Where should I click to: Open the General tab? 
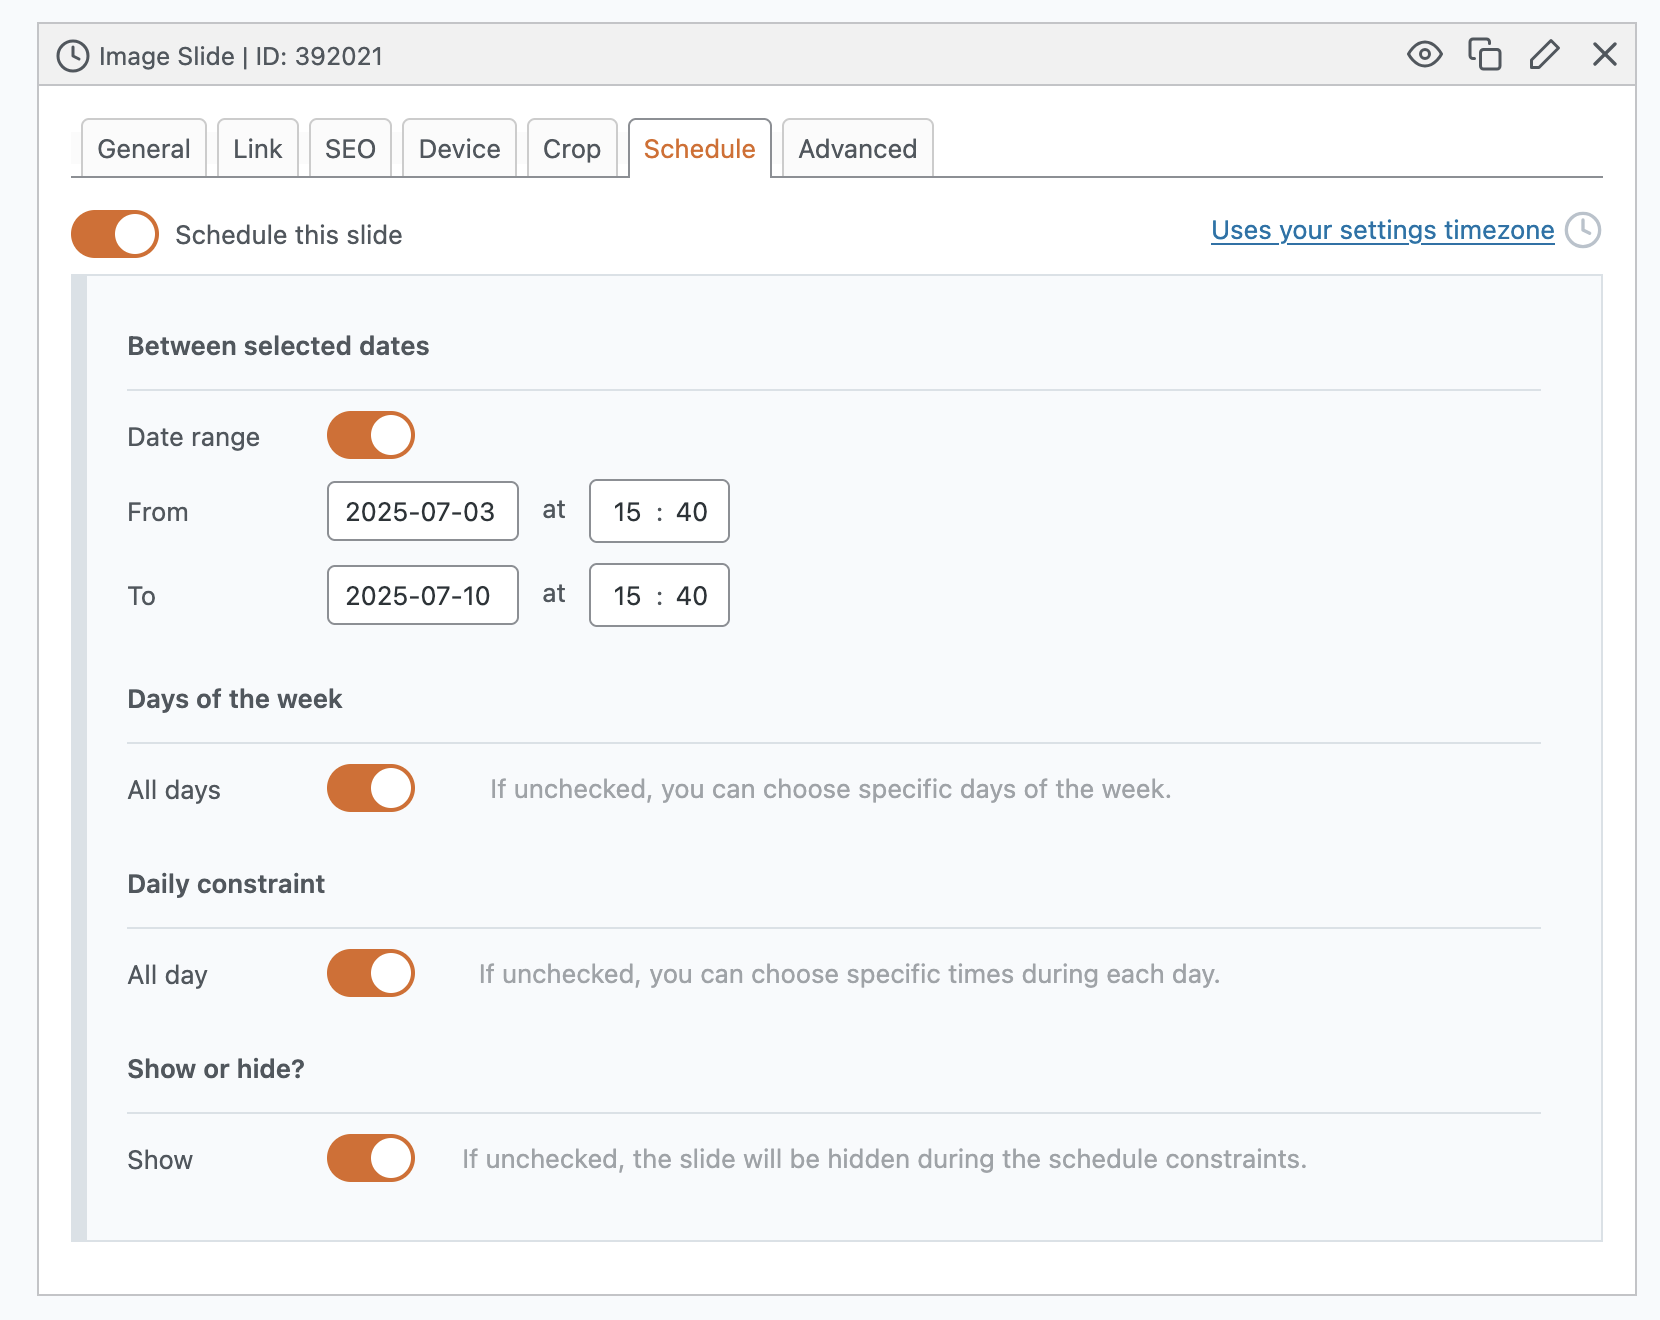[144, 149]
